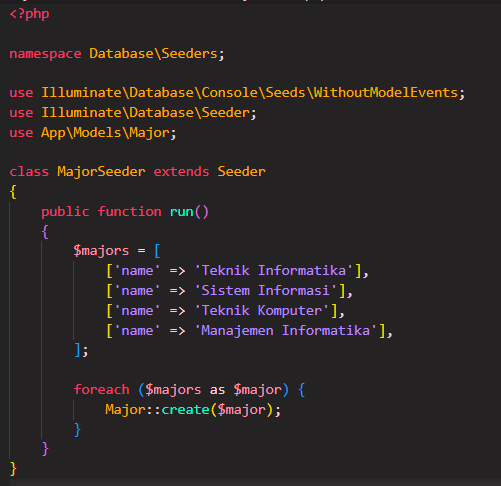Click the run function name

(182, 212)
